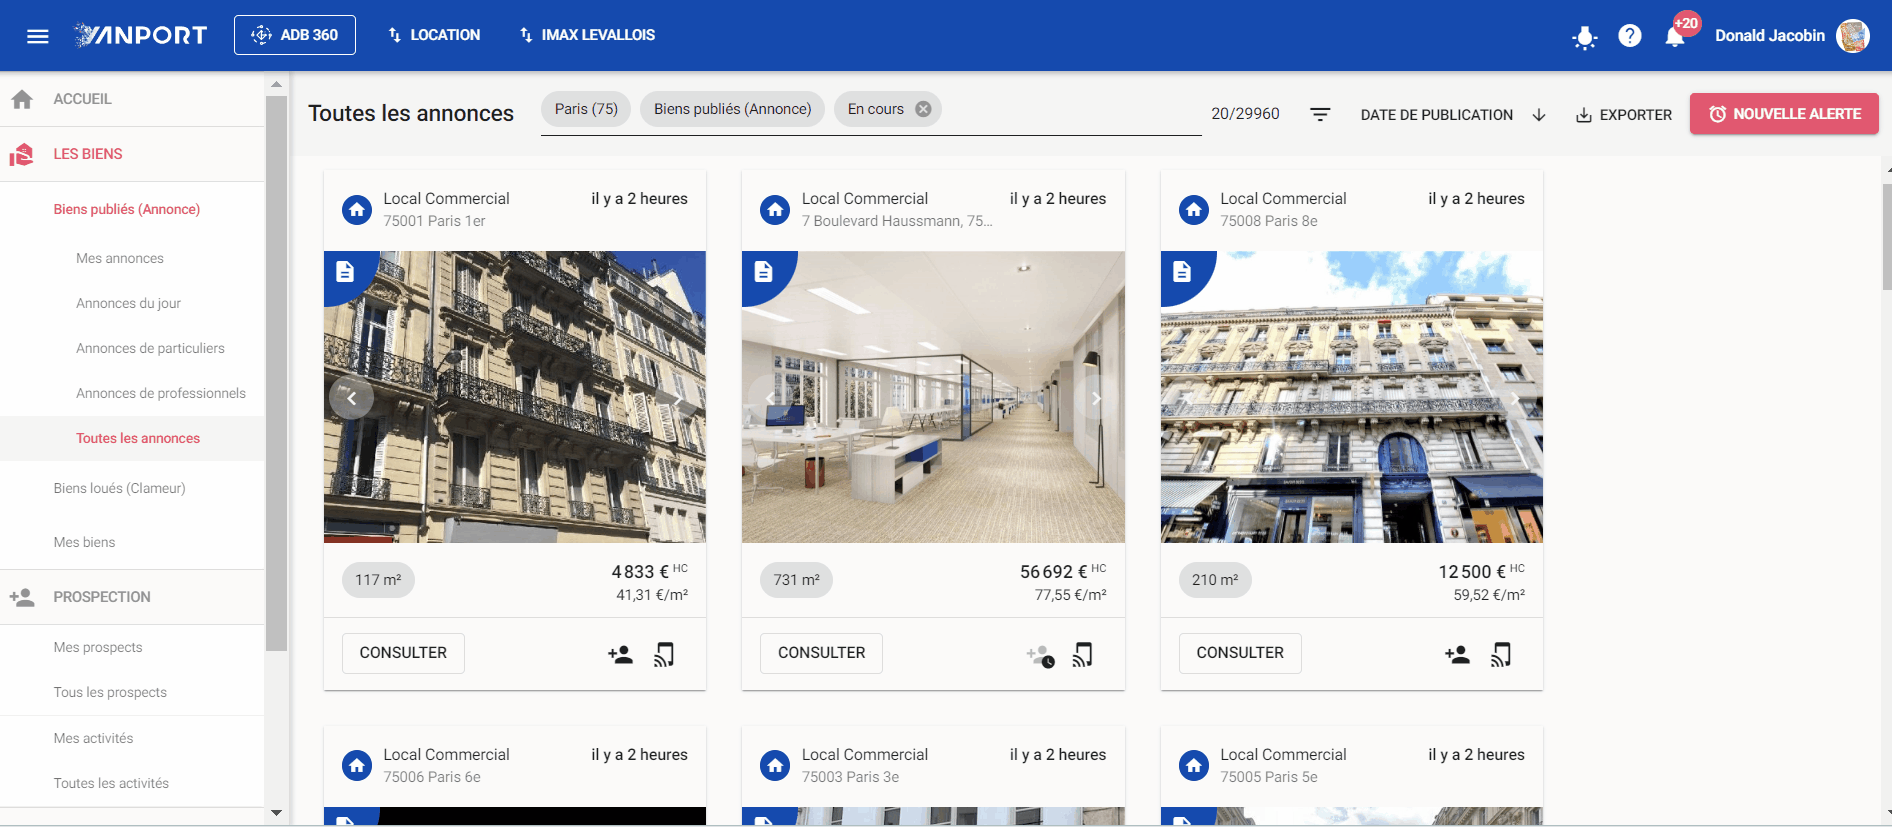
Task: Open the LOCATION selector
Action: click(434, 35)
